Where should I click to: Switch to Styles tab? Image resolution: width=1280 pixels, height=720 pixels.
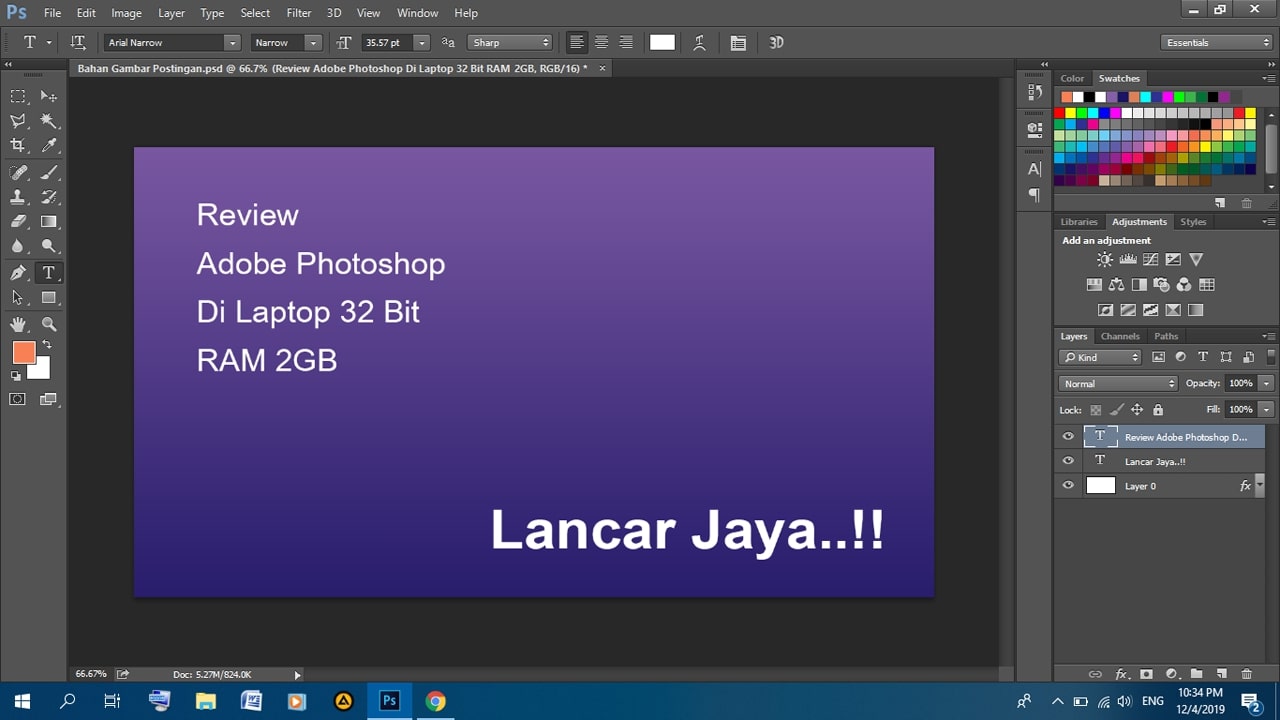pyautogui.click(x=1193, y=222)
